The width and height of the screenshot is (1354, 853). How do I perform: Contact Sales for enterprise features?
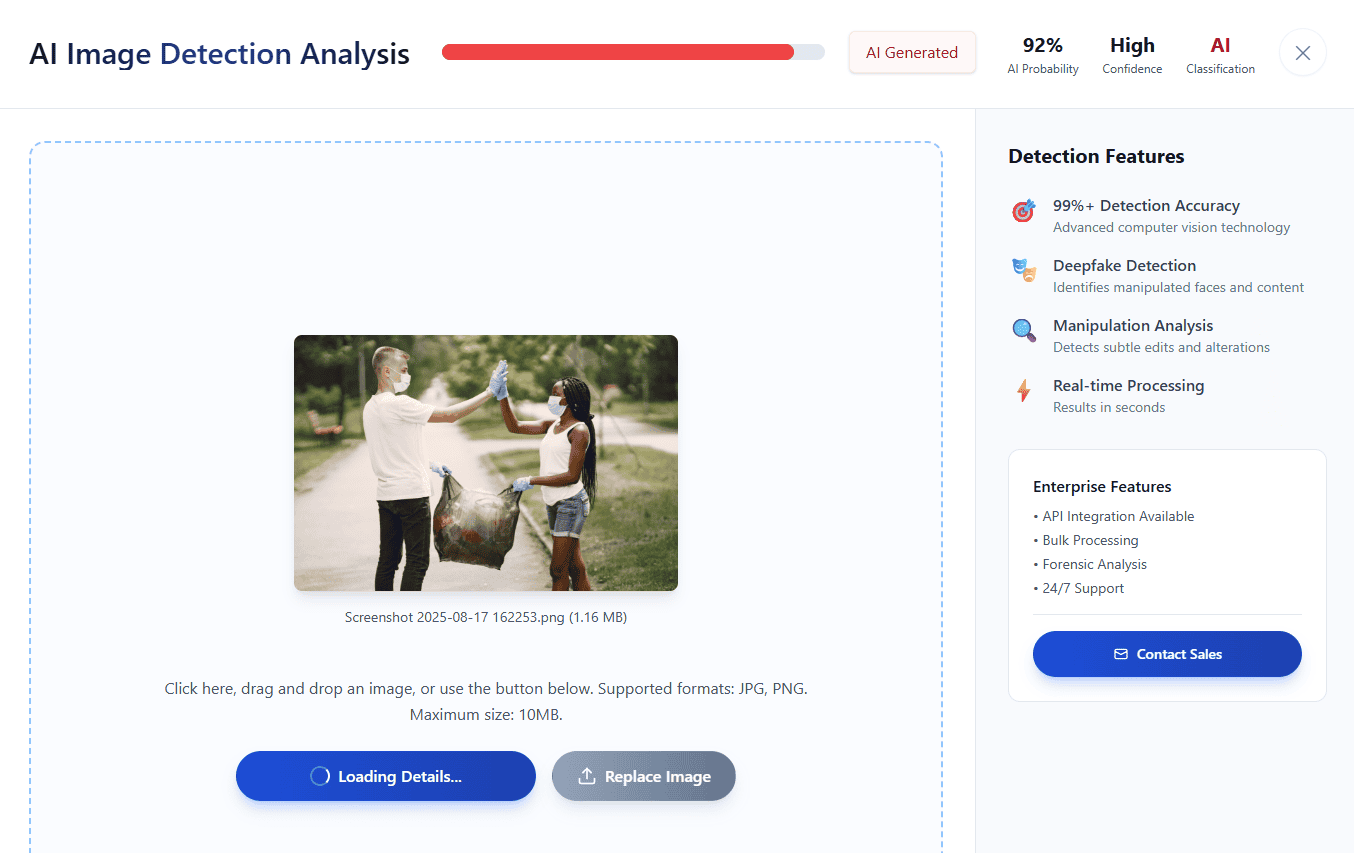(x=1167, y=654)
